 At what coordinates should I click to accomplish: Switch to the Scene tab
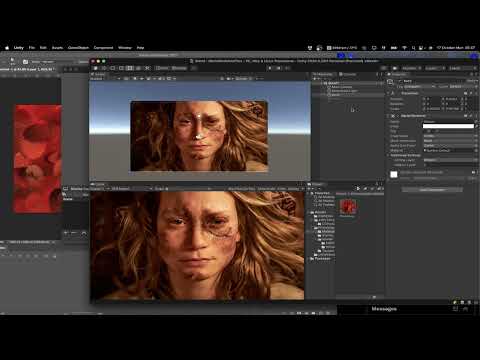click(x=98, y=74)
